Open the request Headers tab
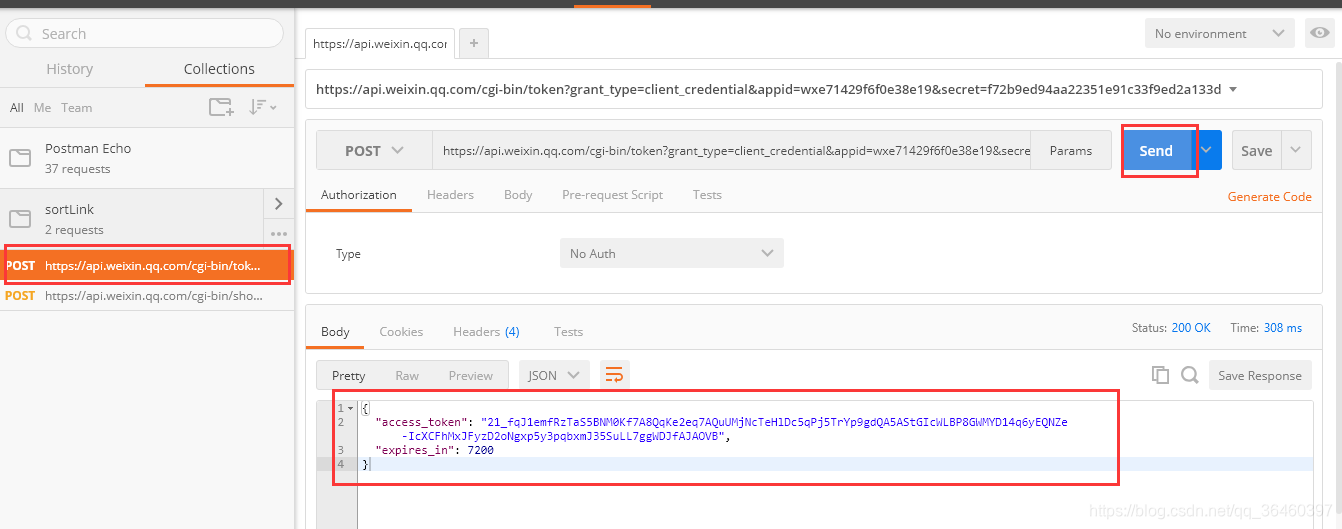The image size is (1342, 529). (x=450, y=195)
